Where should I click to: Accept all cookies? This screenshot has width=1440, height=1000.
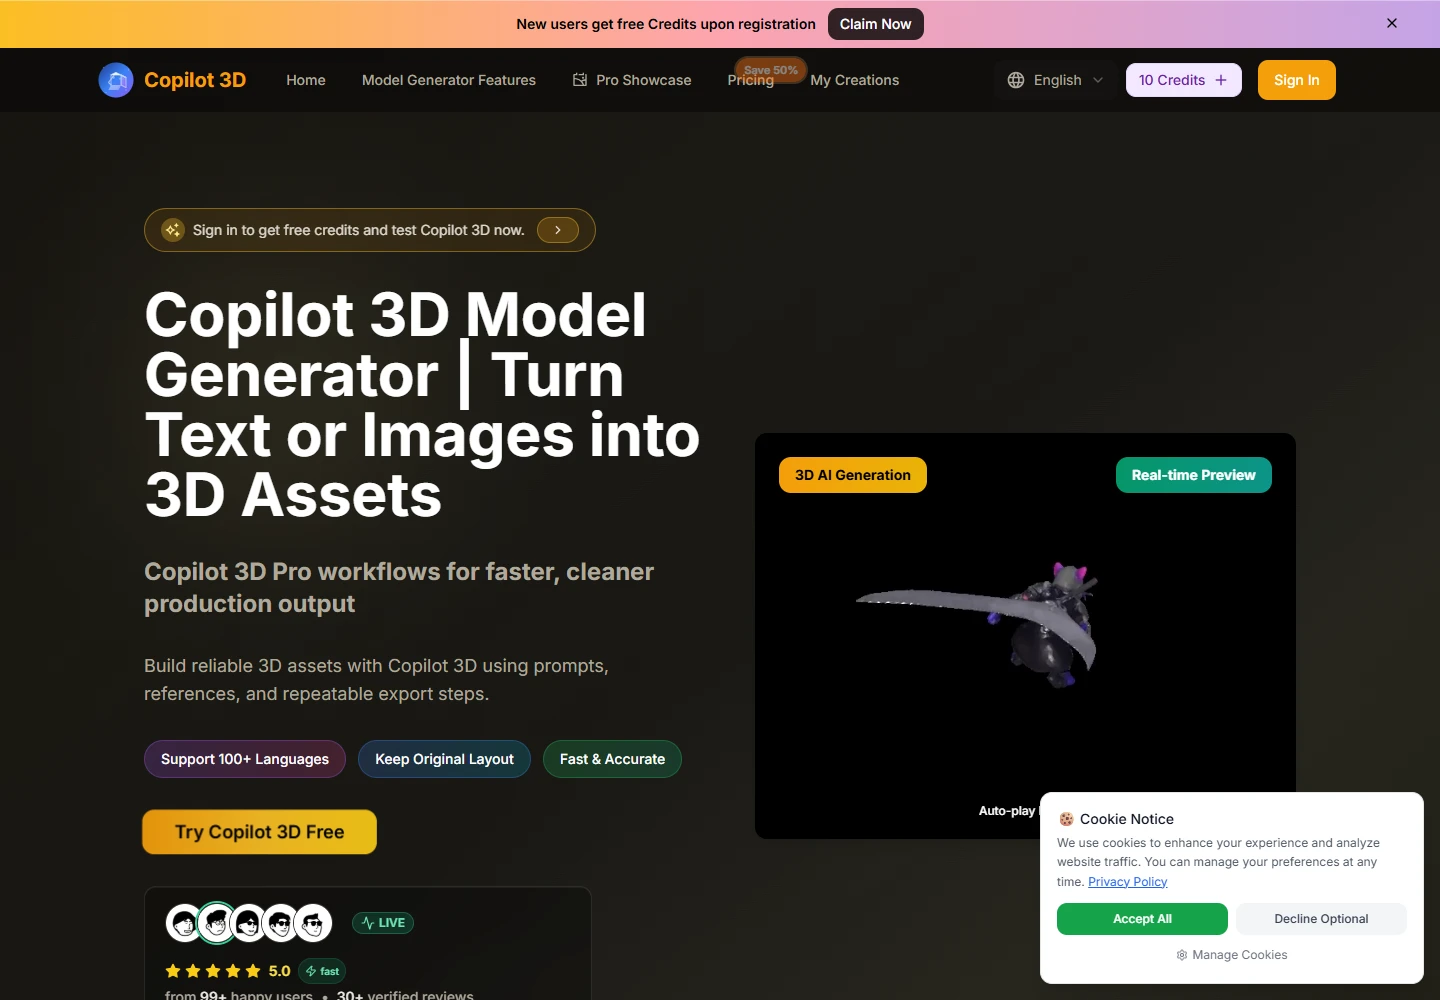1142,919
